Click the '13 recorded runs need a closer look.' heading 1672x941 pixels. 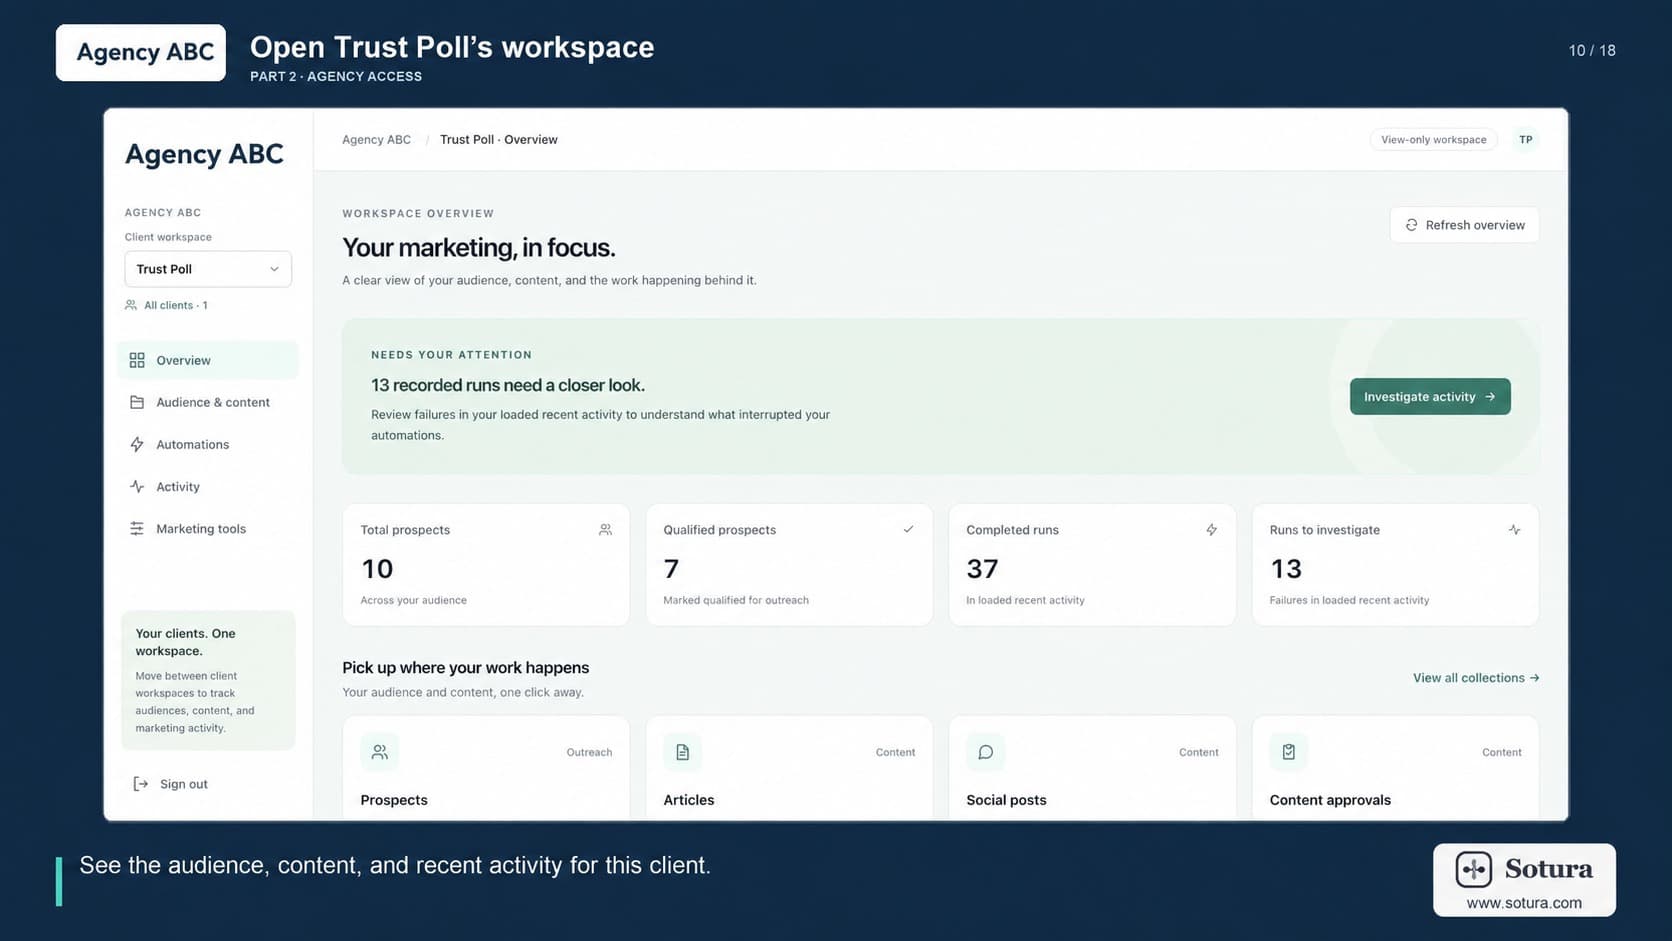(508, 385)
